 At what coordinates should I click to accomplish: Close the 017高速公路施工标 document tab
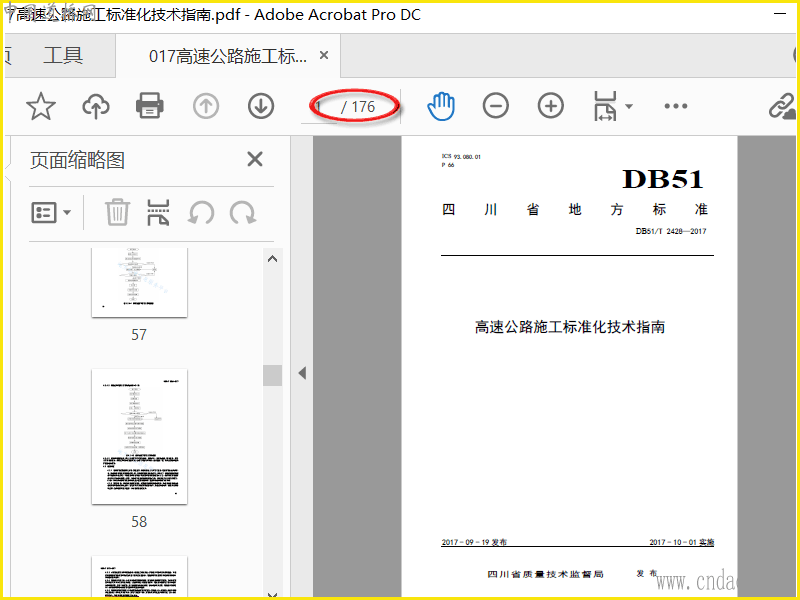coord(323,55)
